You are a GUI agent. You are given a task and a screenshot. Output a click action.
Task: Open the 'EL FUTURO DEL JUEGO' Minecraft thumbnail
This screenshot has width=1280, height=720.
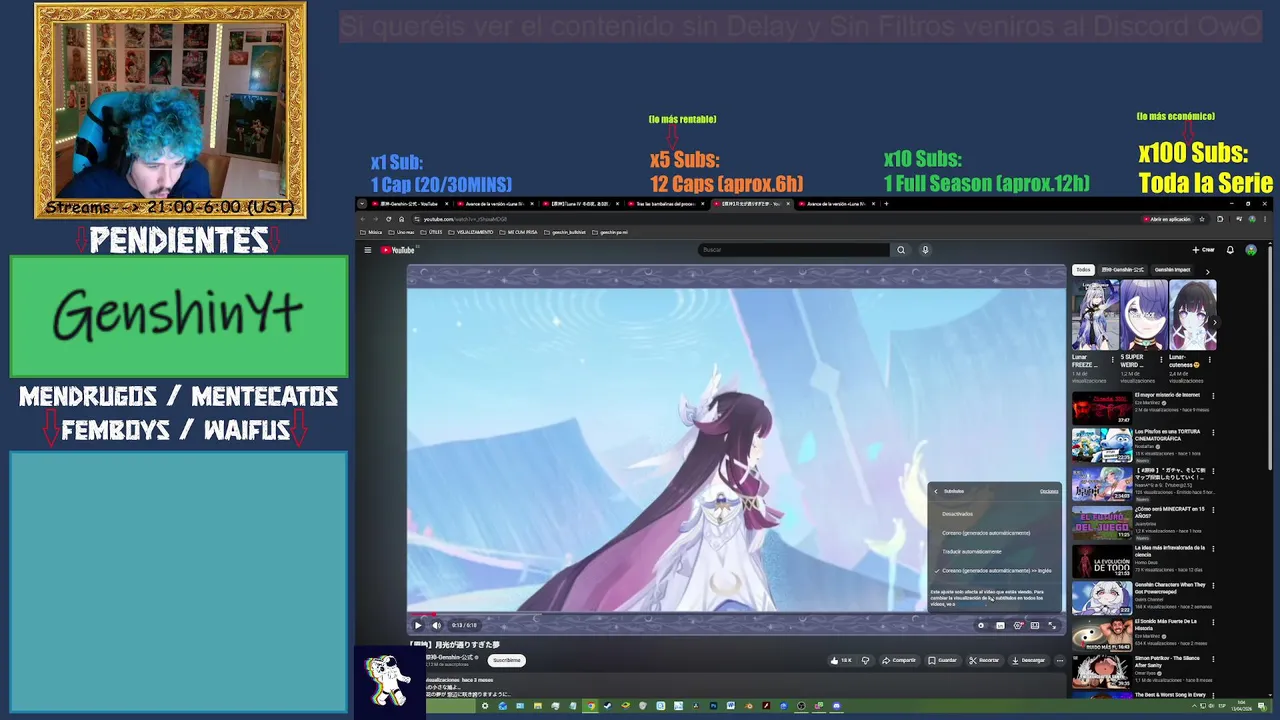tap(1102, 522)
